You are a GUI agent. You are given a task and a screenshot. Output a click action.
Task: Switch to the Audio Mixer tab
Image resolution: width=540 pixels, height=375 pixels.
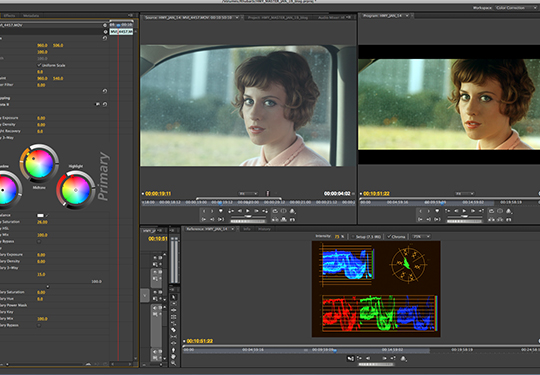click(331, 18)
